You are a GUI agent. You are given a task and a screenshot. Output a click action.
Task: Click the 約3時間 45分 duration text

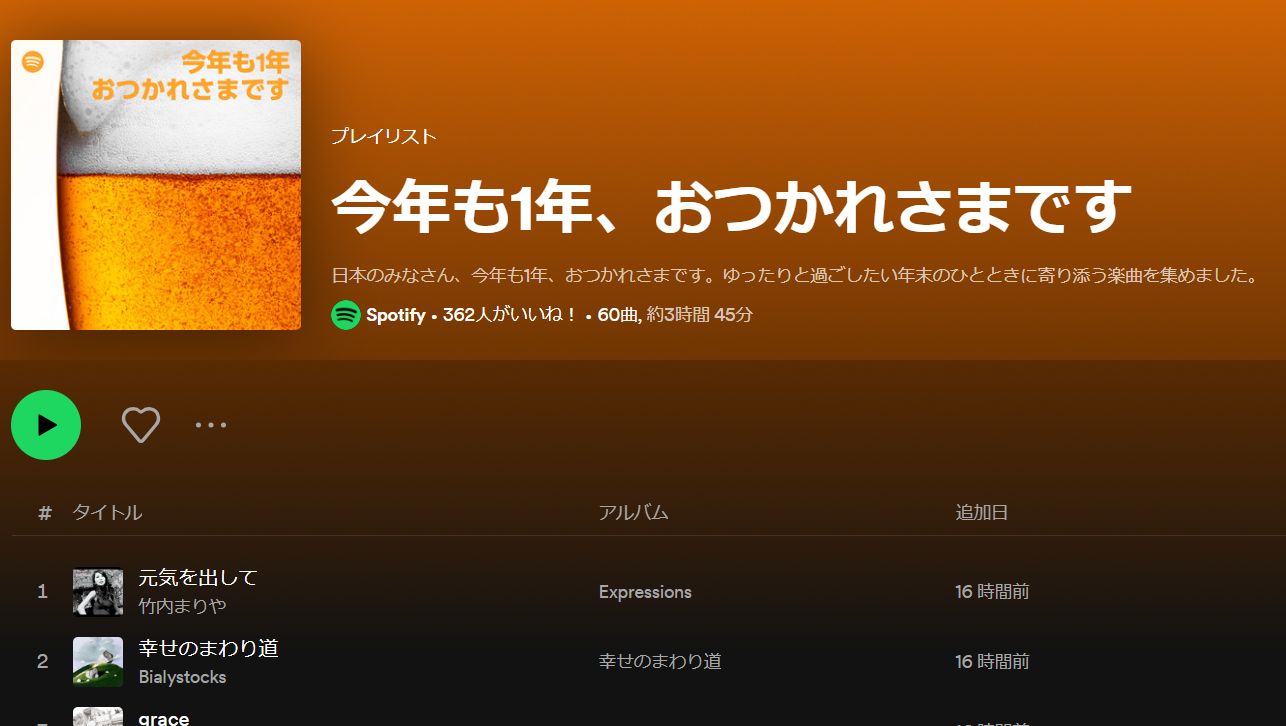[x=700, y=315]
